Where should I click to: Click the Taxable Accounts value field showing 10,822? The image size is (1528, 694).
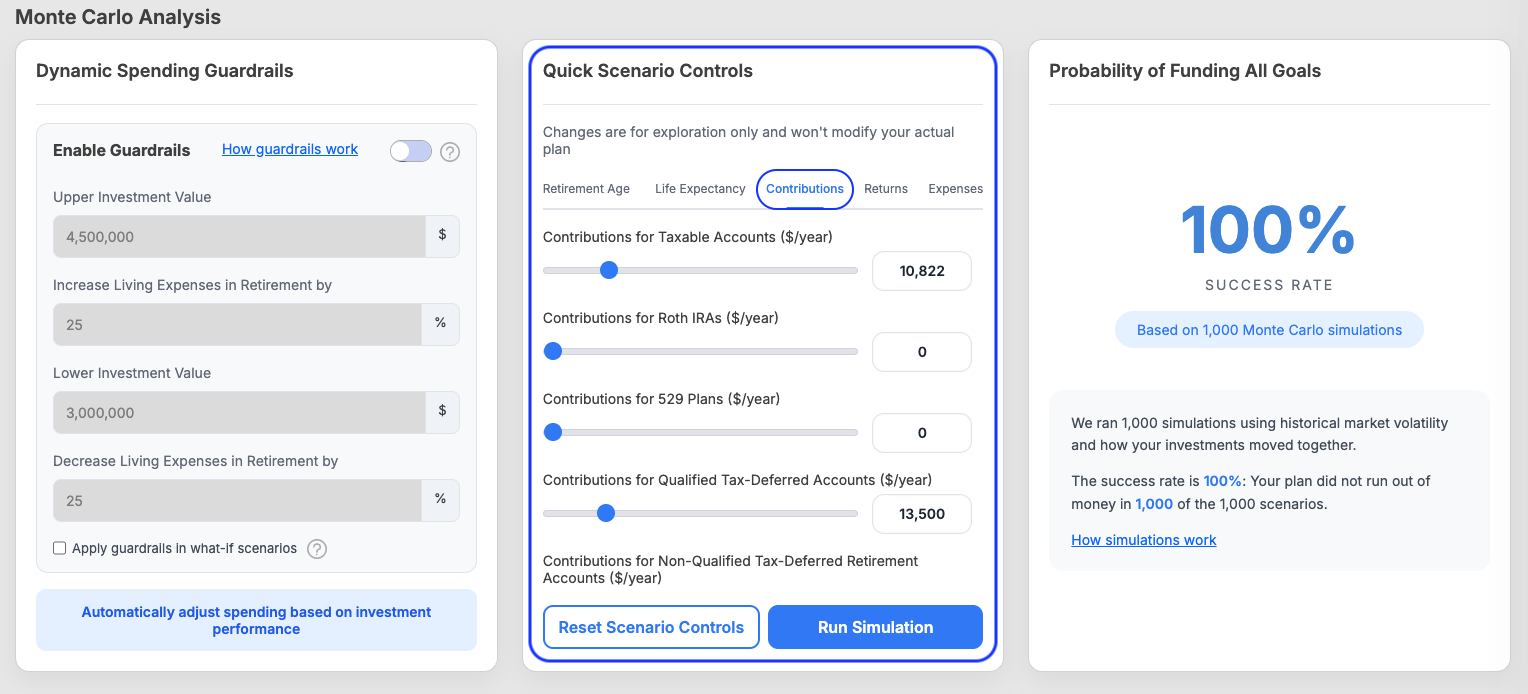click(922, 271)
